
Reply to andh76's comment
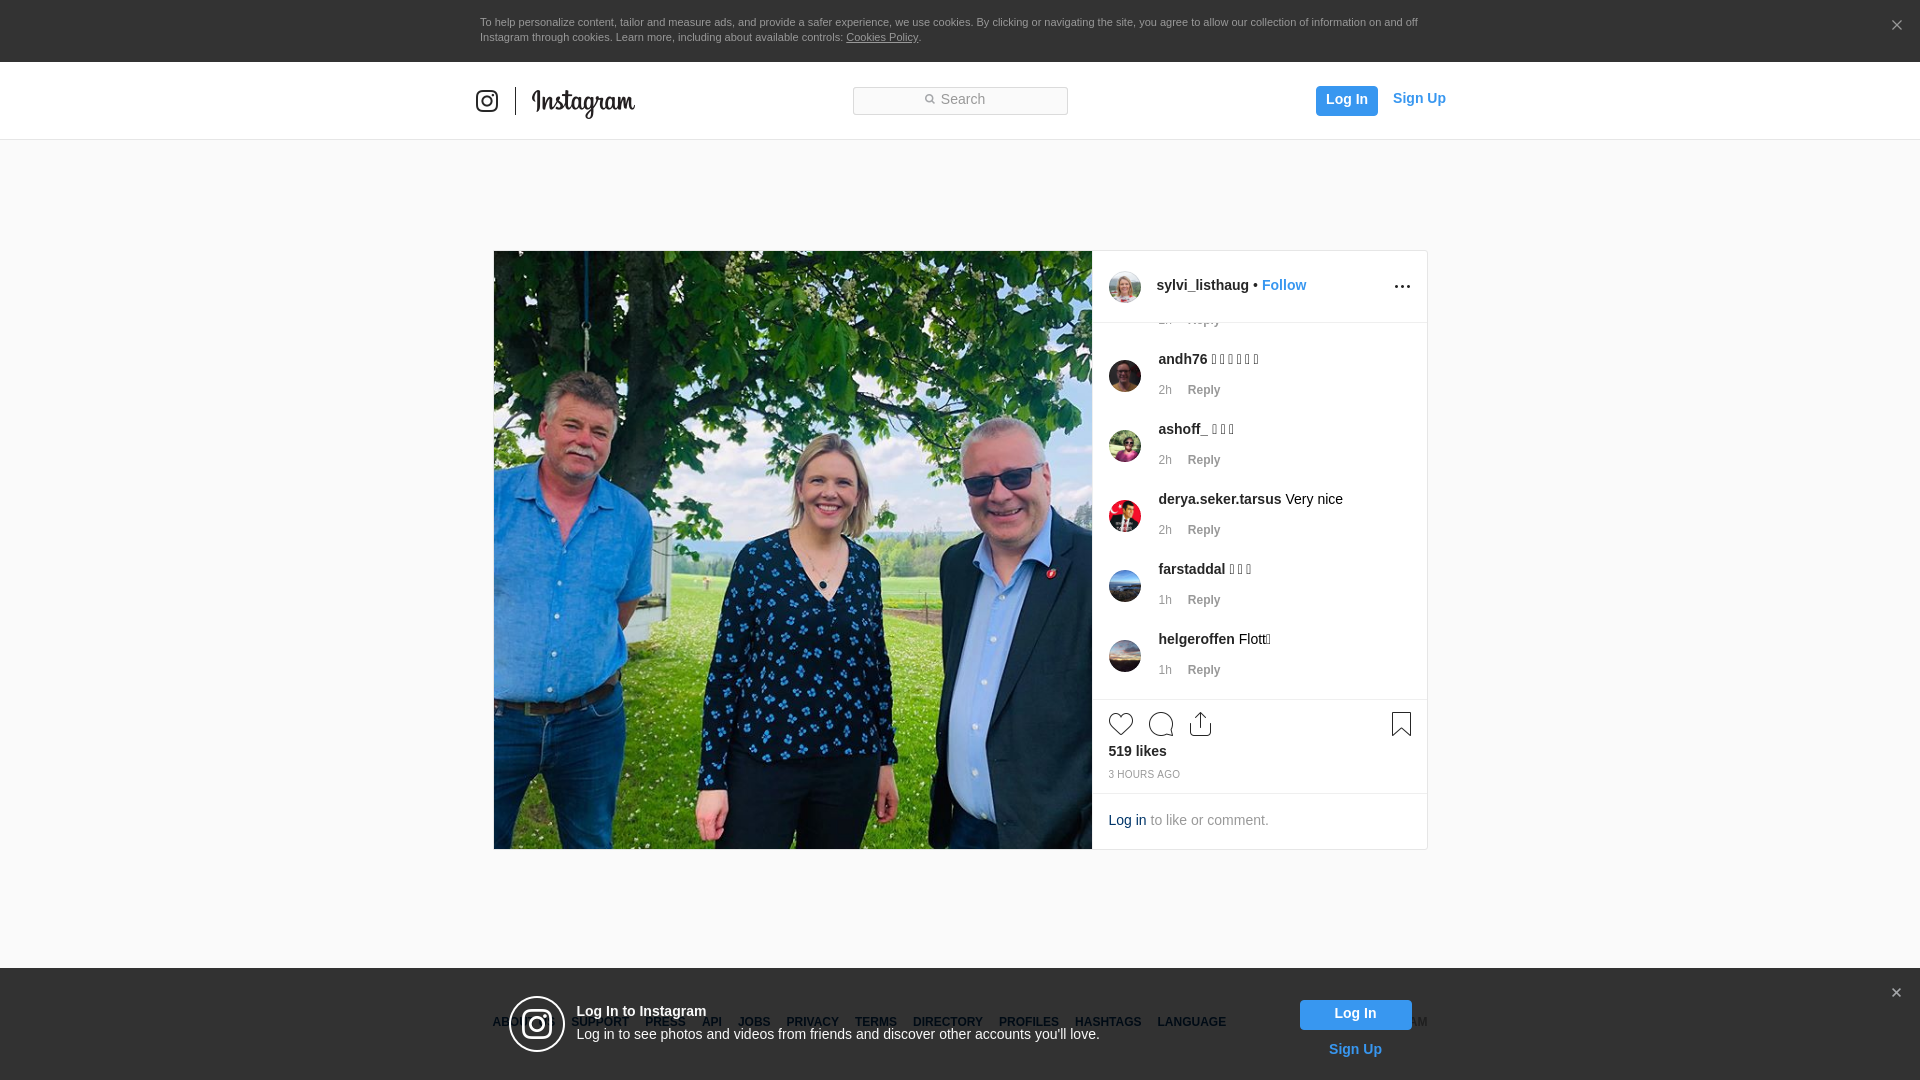coord(1204,390)
